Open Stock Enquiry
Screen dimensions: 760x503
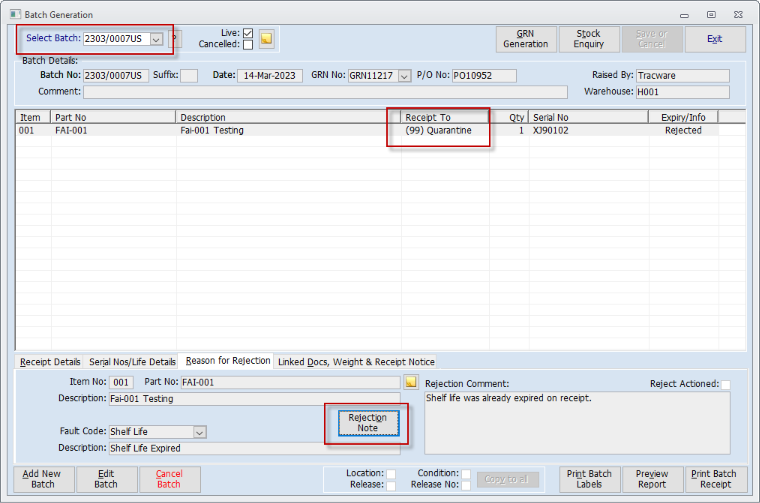click(x=588, y=39)
